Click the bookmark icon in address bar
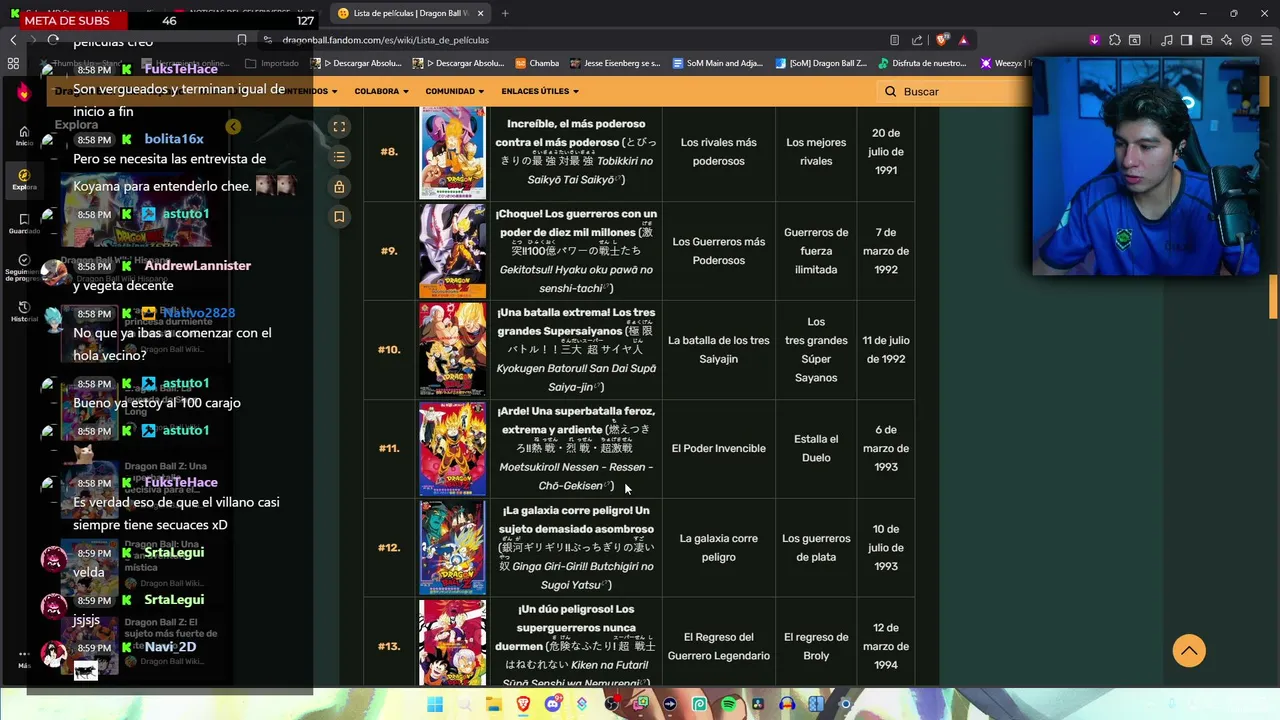 [x=242, y=40]
